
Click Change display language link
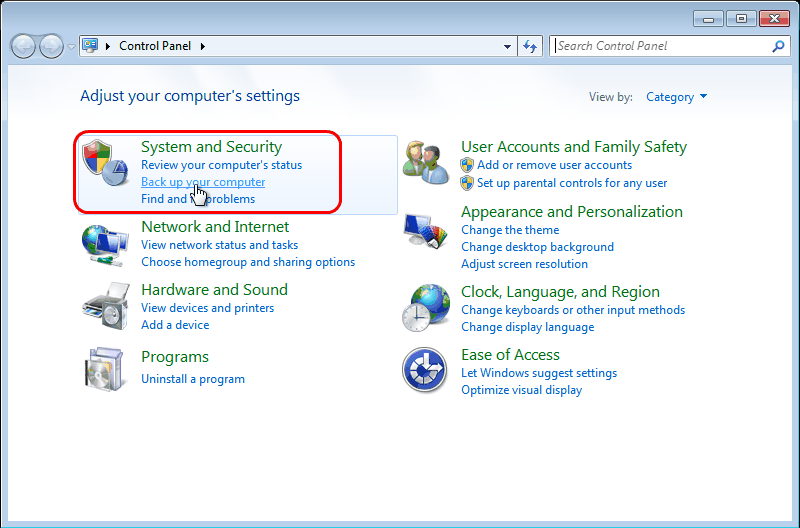[528, 327]
